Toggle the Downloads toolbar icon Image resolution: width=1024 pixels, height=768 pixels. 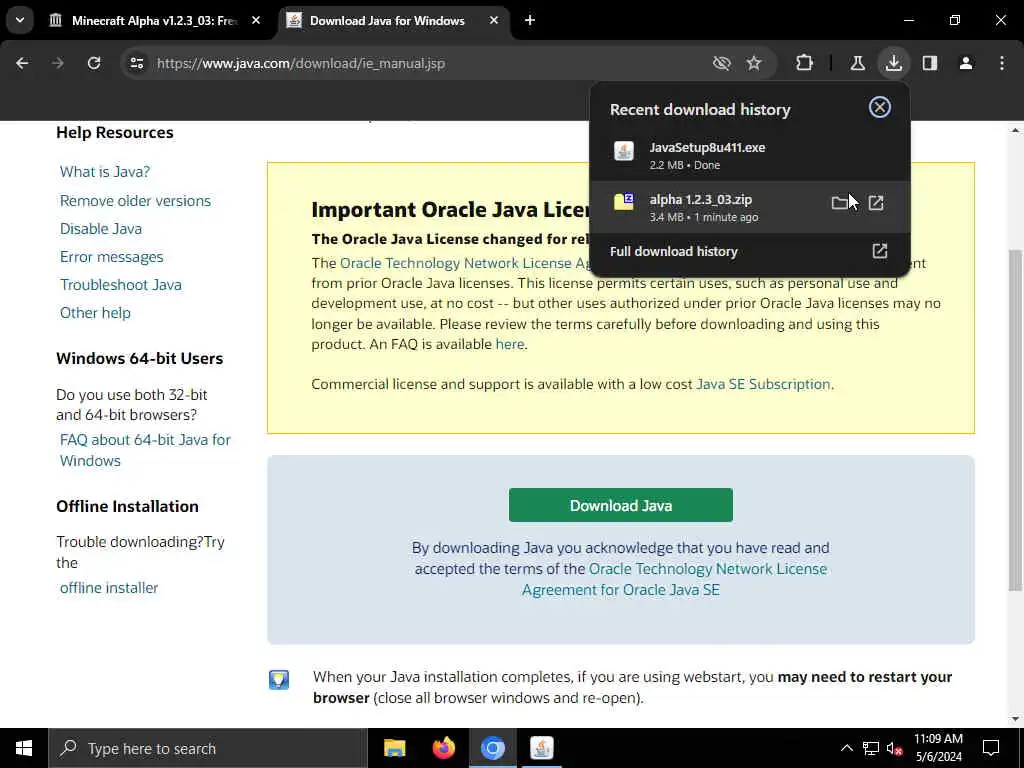point(893,63)
